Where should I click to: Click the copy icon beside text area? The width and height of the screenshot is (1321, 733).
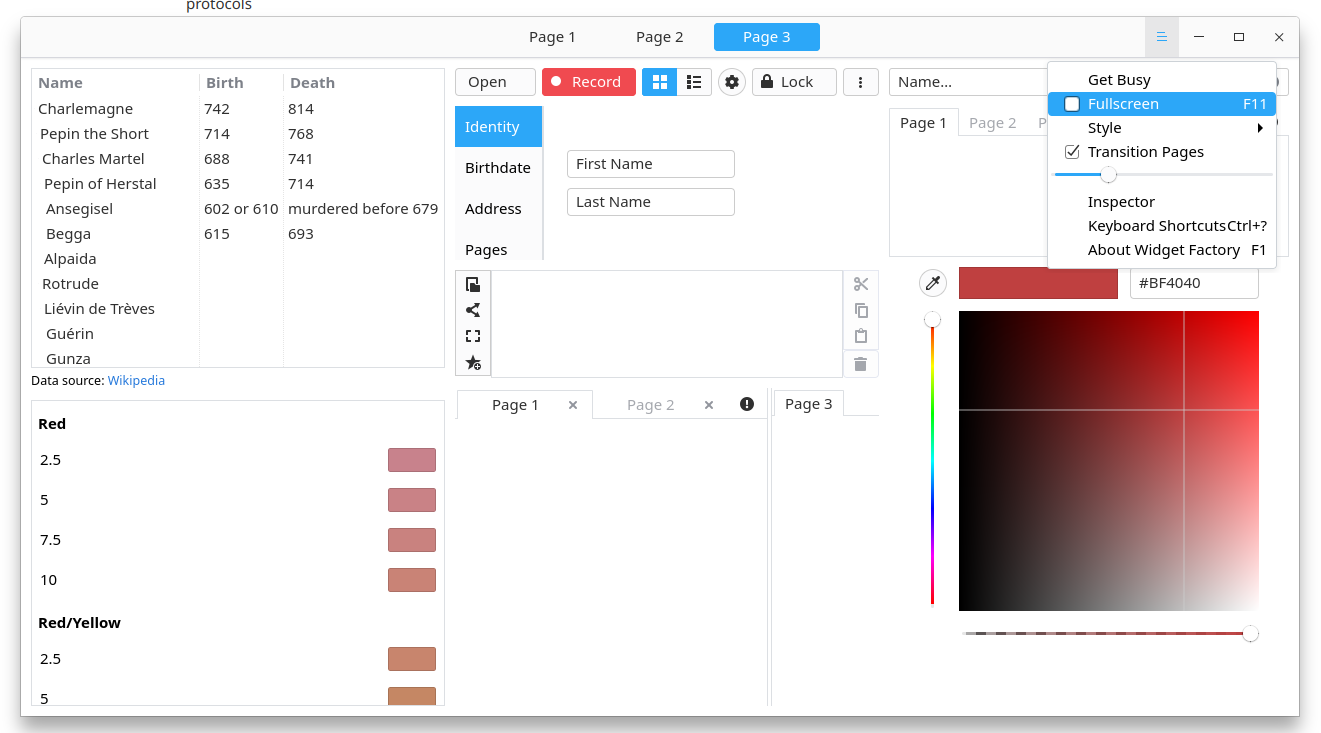tap(861, 310)
